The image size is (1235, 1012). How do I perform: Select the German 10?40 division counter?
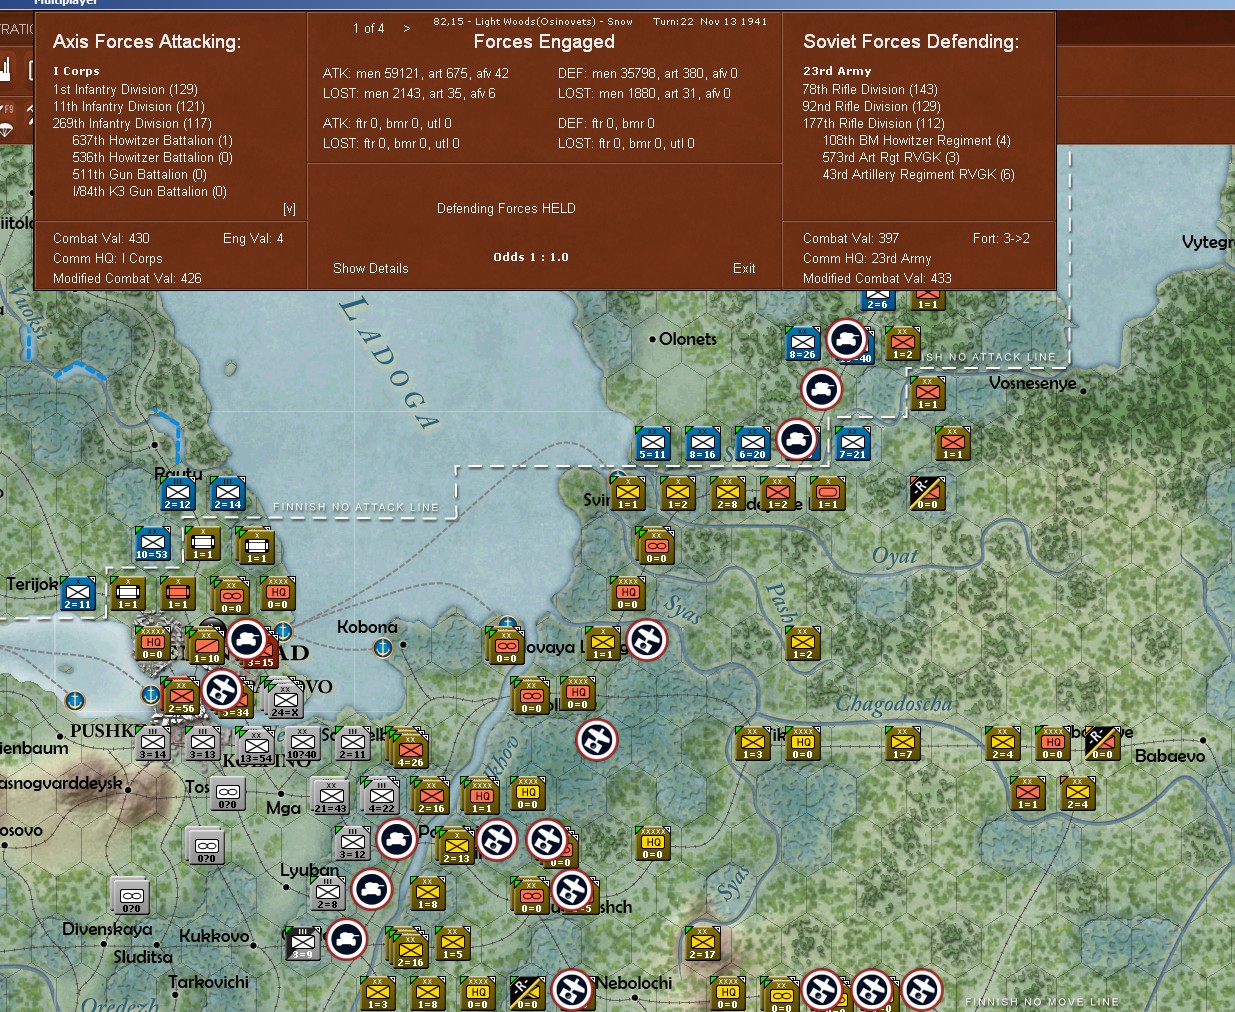click(x=302, y=744)
